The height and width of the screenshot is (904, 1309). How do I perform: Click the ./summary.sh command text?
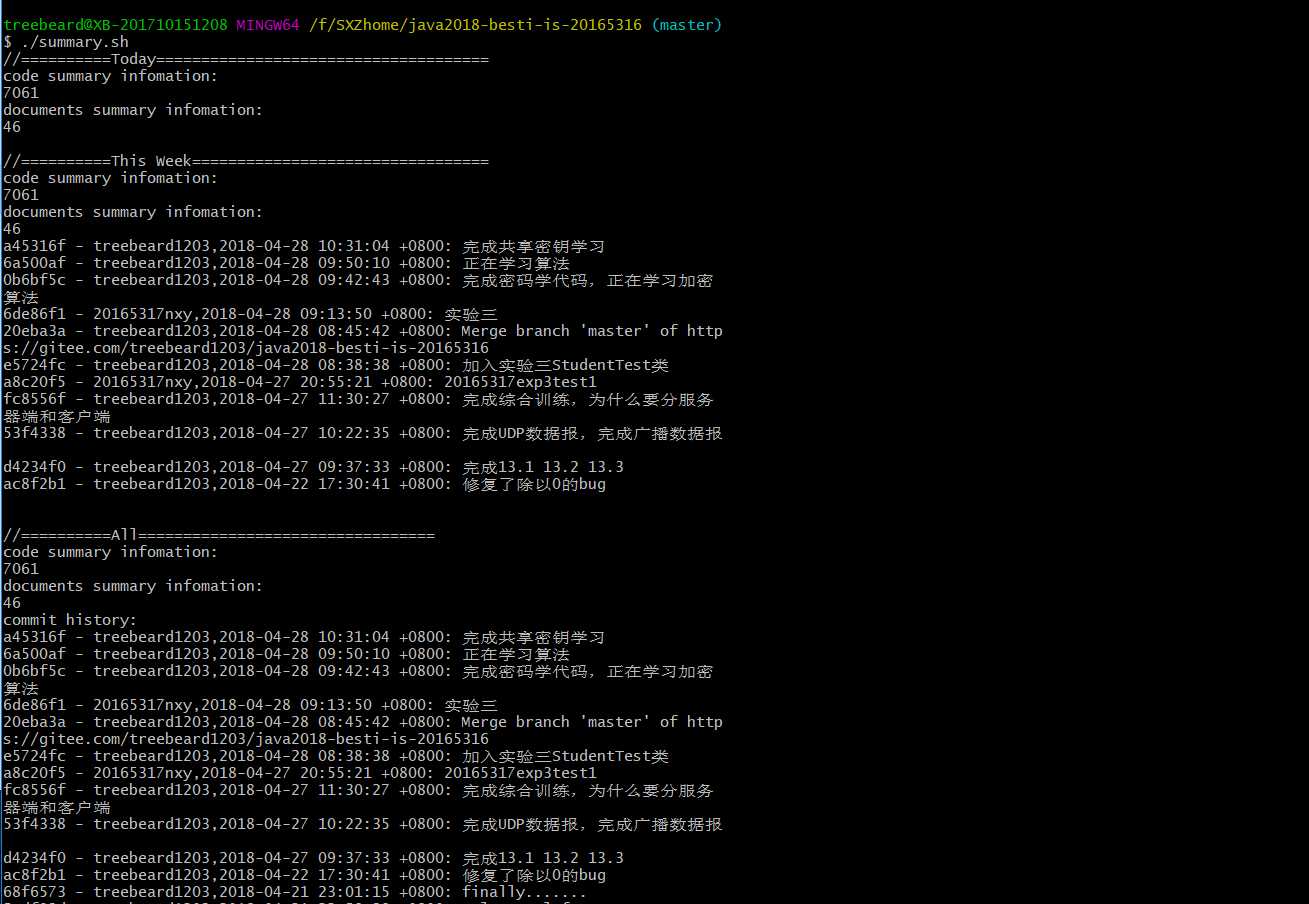[x=74, y=42]
